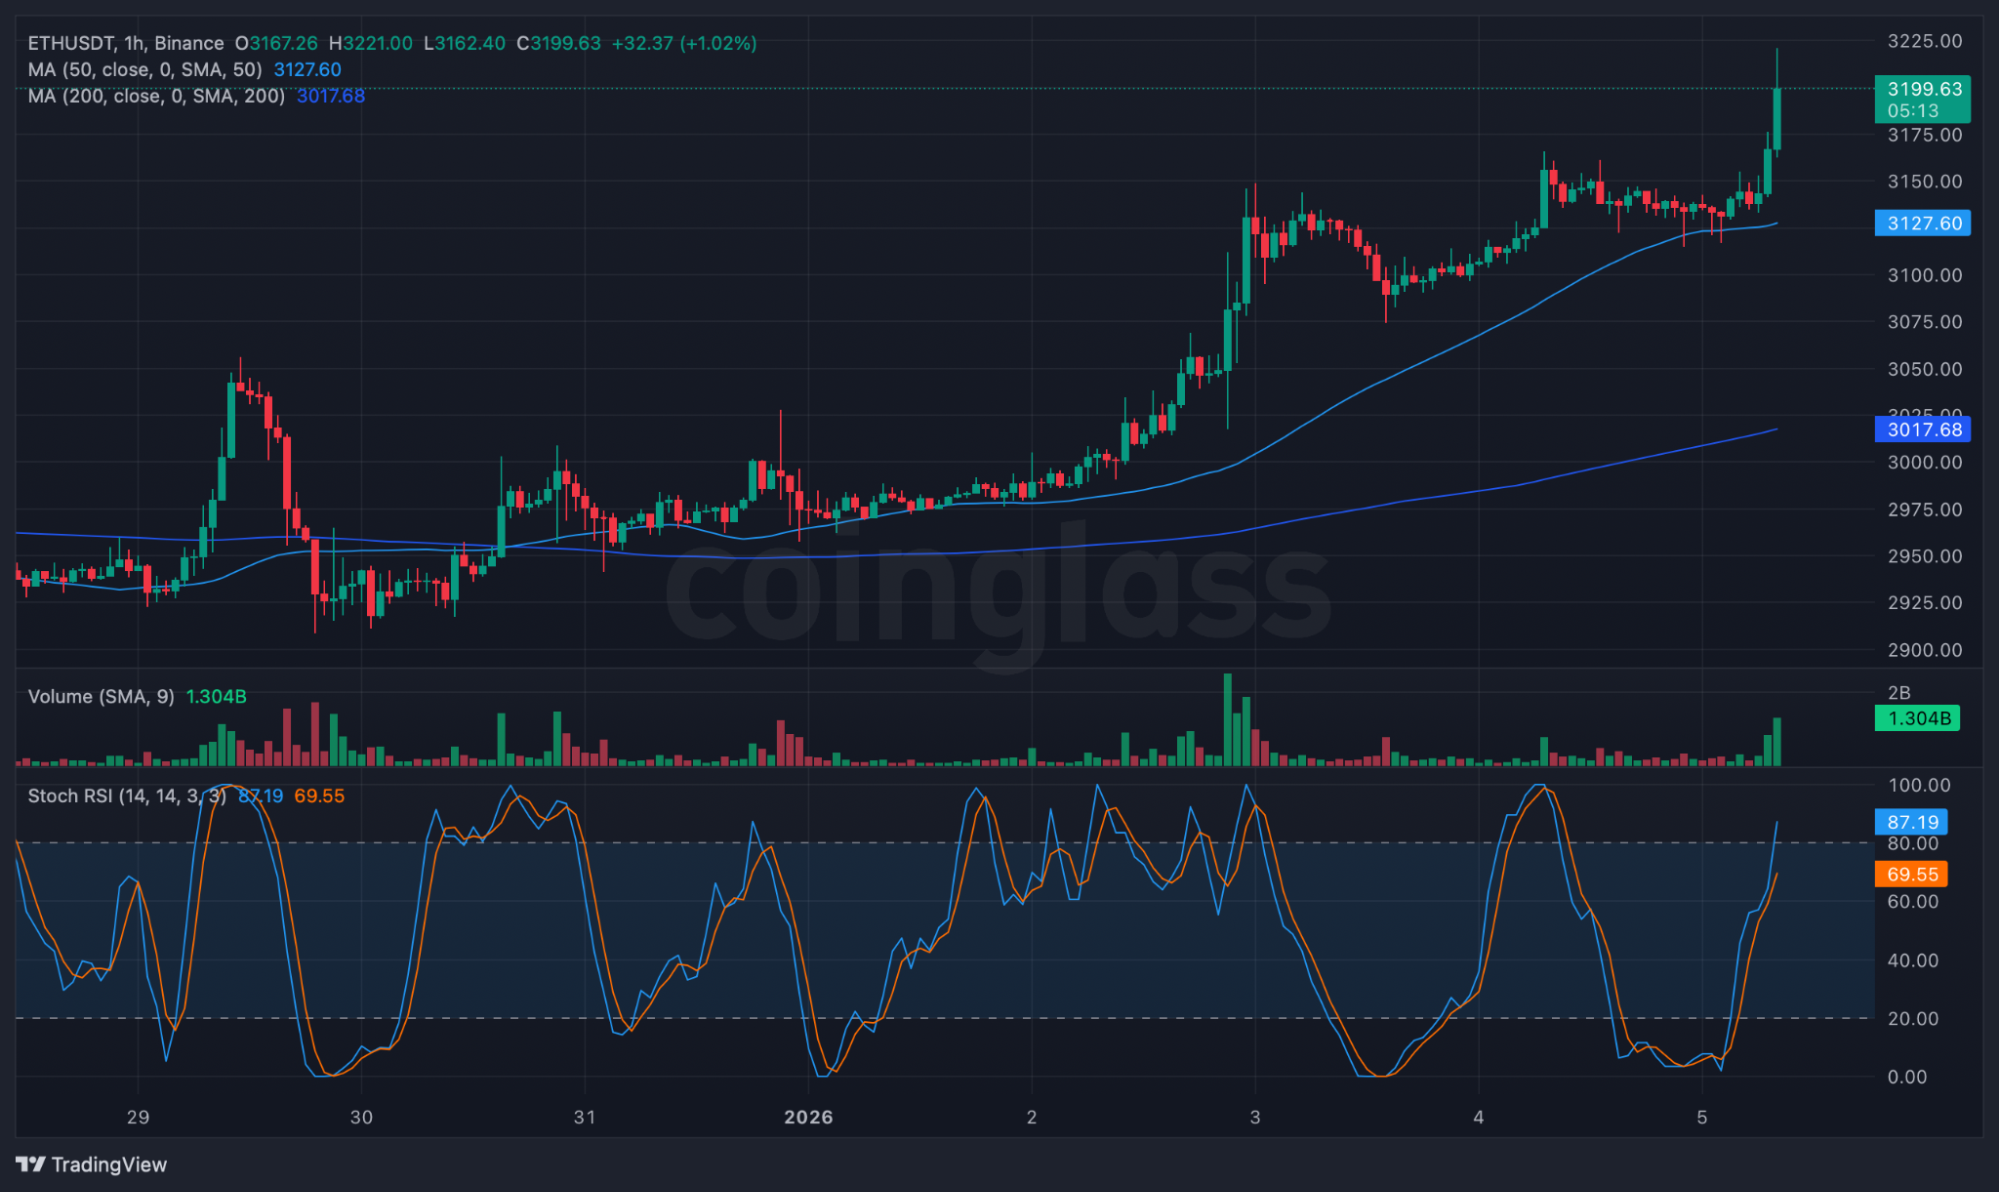Select the ETHUSDT, 1h, Binance chart title

125,43
